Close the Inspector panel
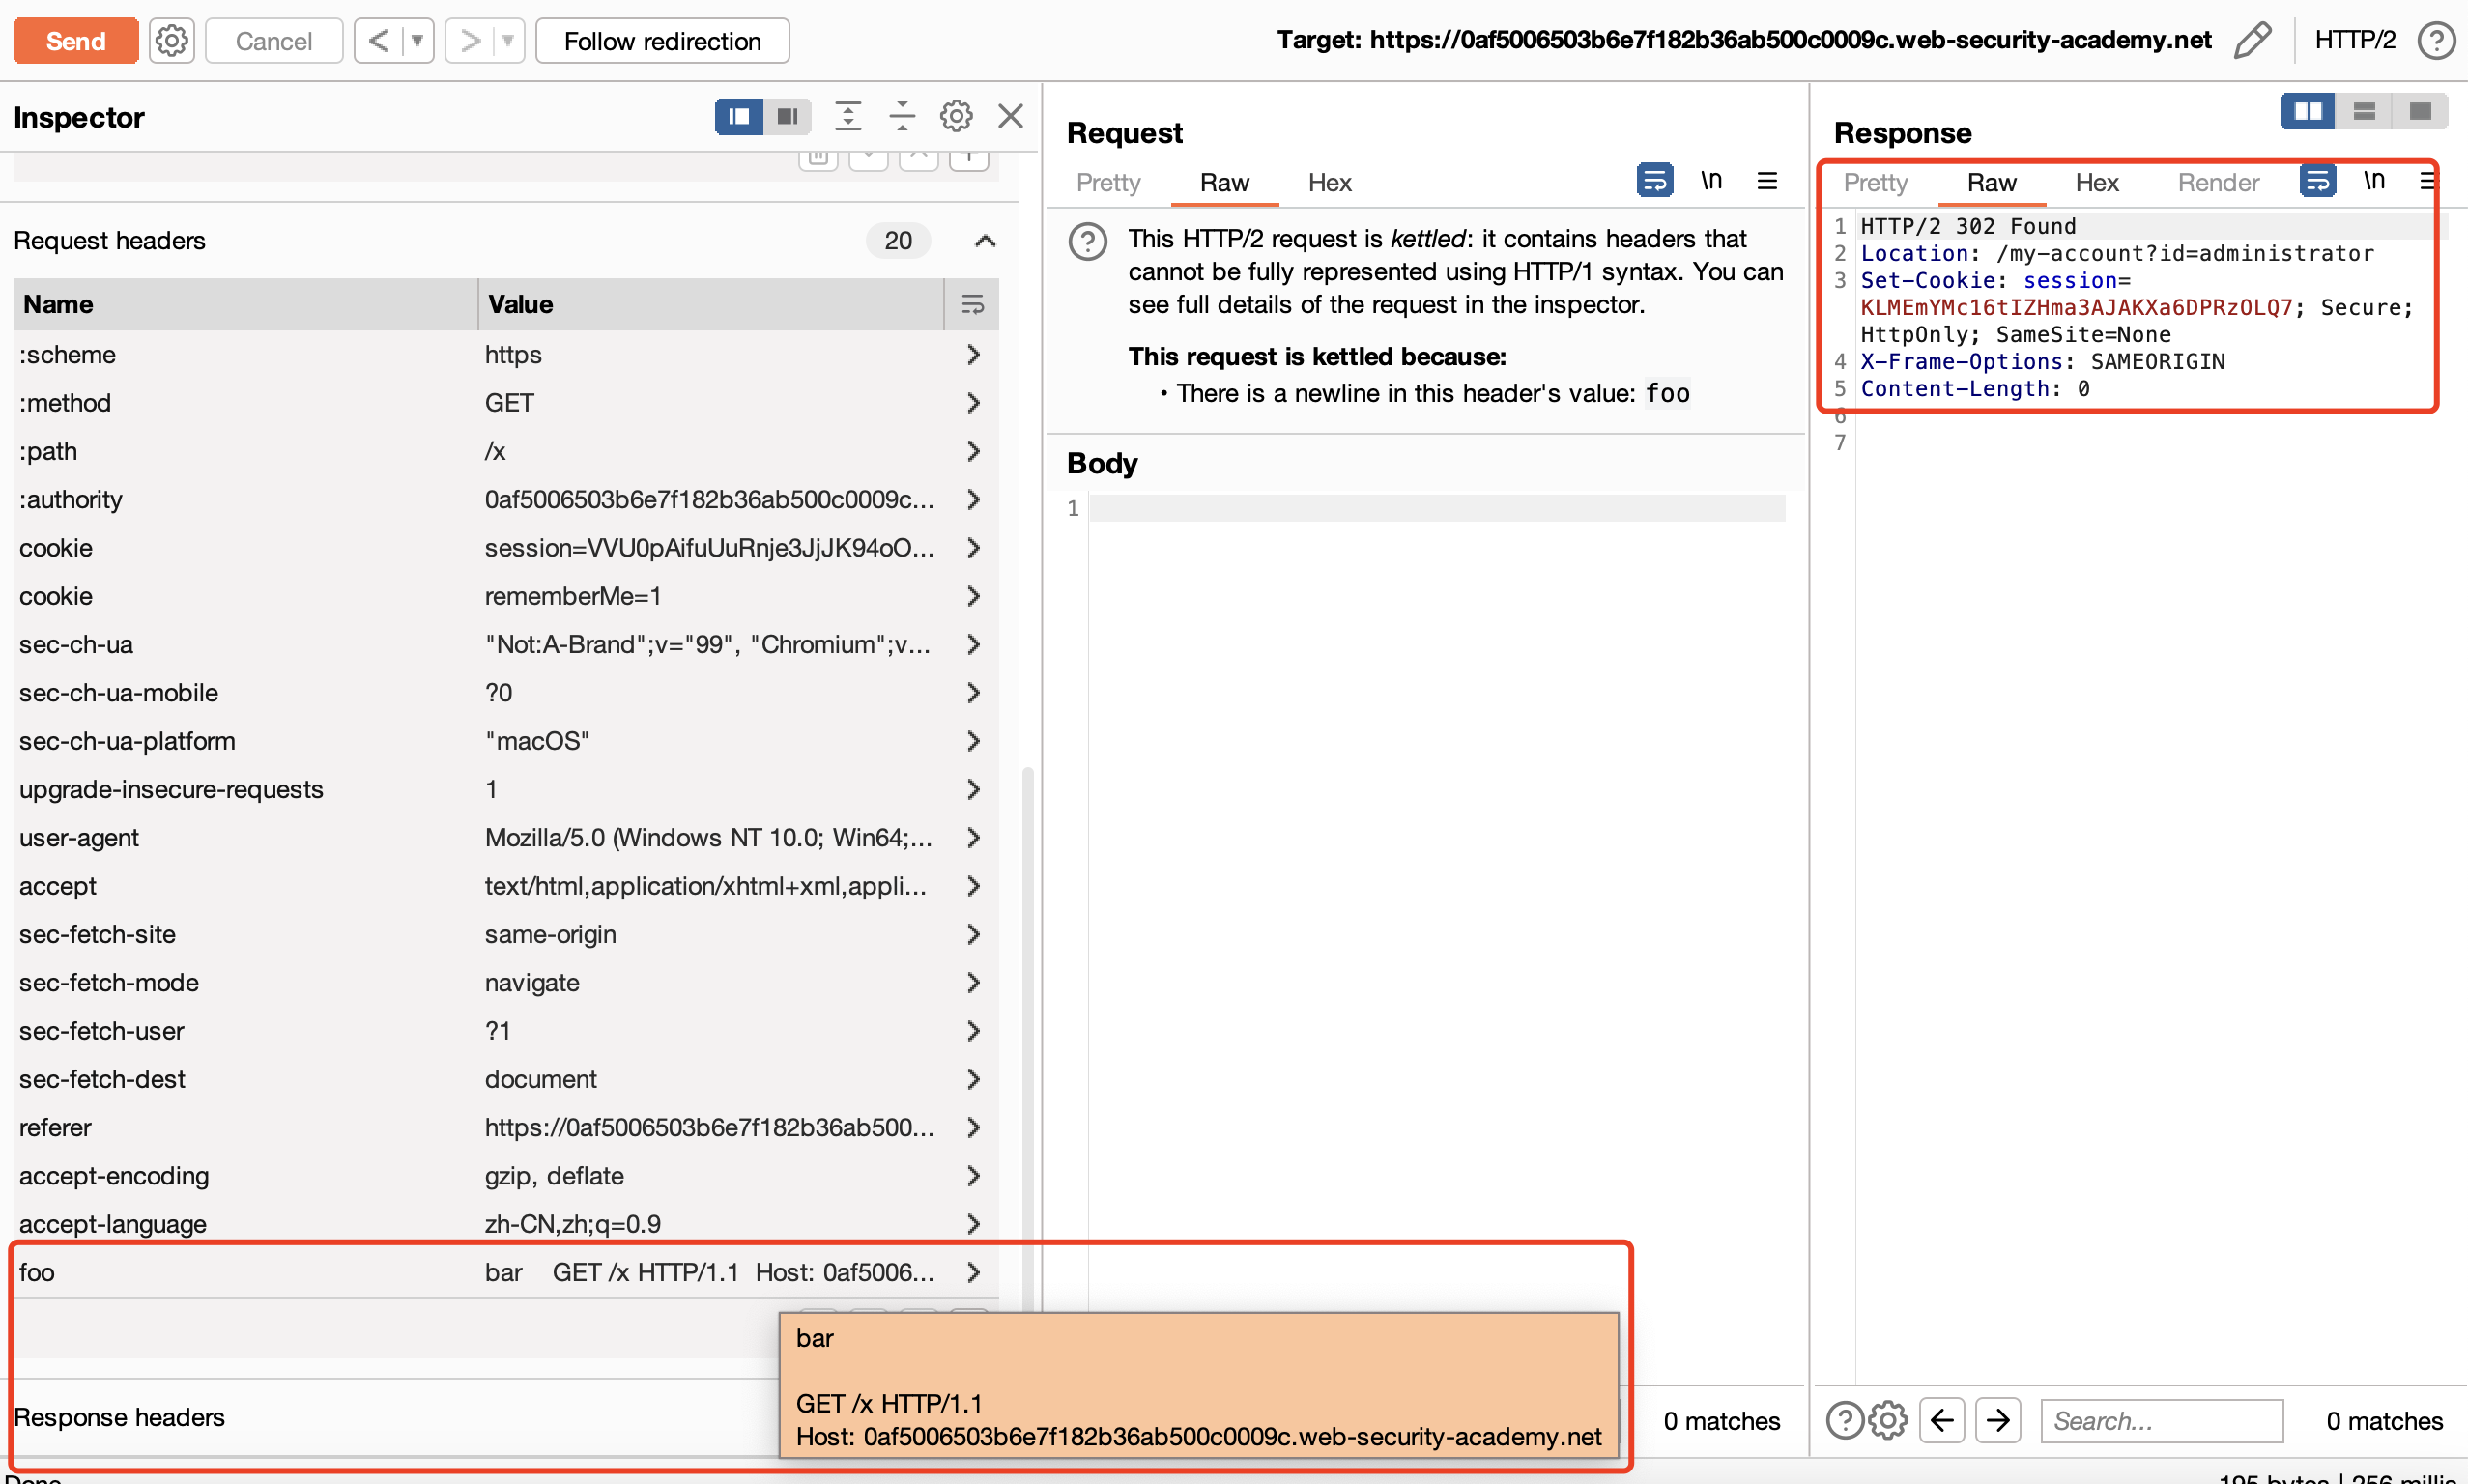Image resolution: width=2468 pixels, height=1484 pixels. pyautogui.click(x=1011, y=117)
